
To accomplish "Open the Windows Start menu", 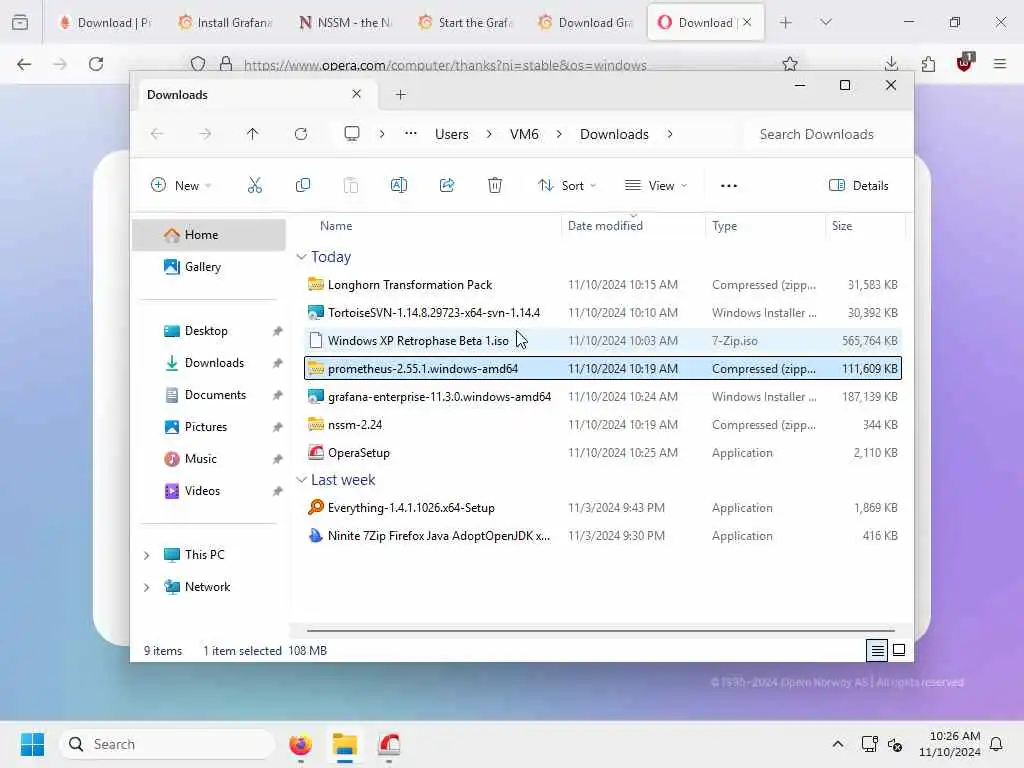I will click(x=32, y=744).
